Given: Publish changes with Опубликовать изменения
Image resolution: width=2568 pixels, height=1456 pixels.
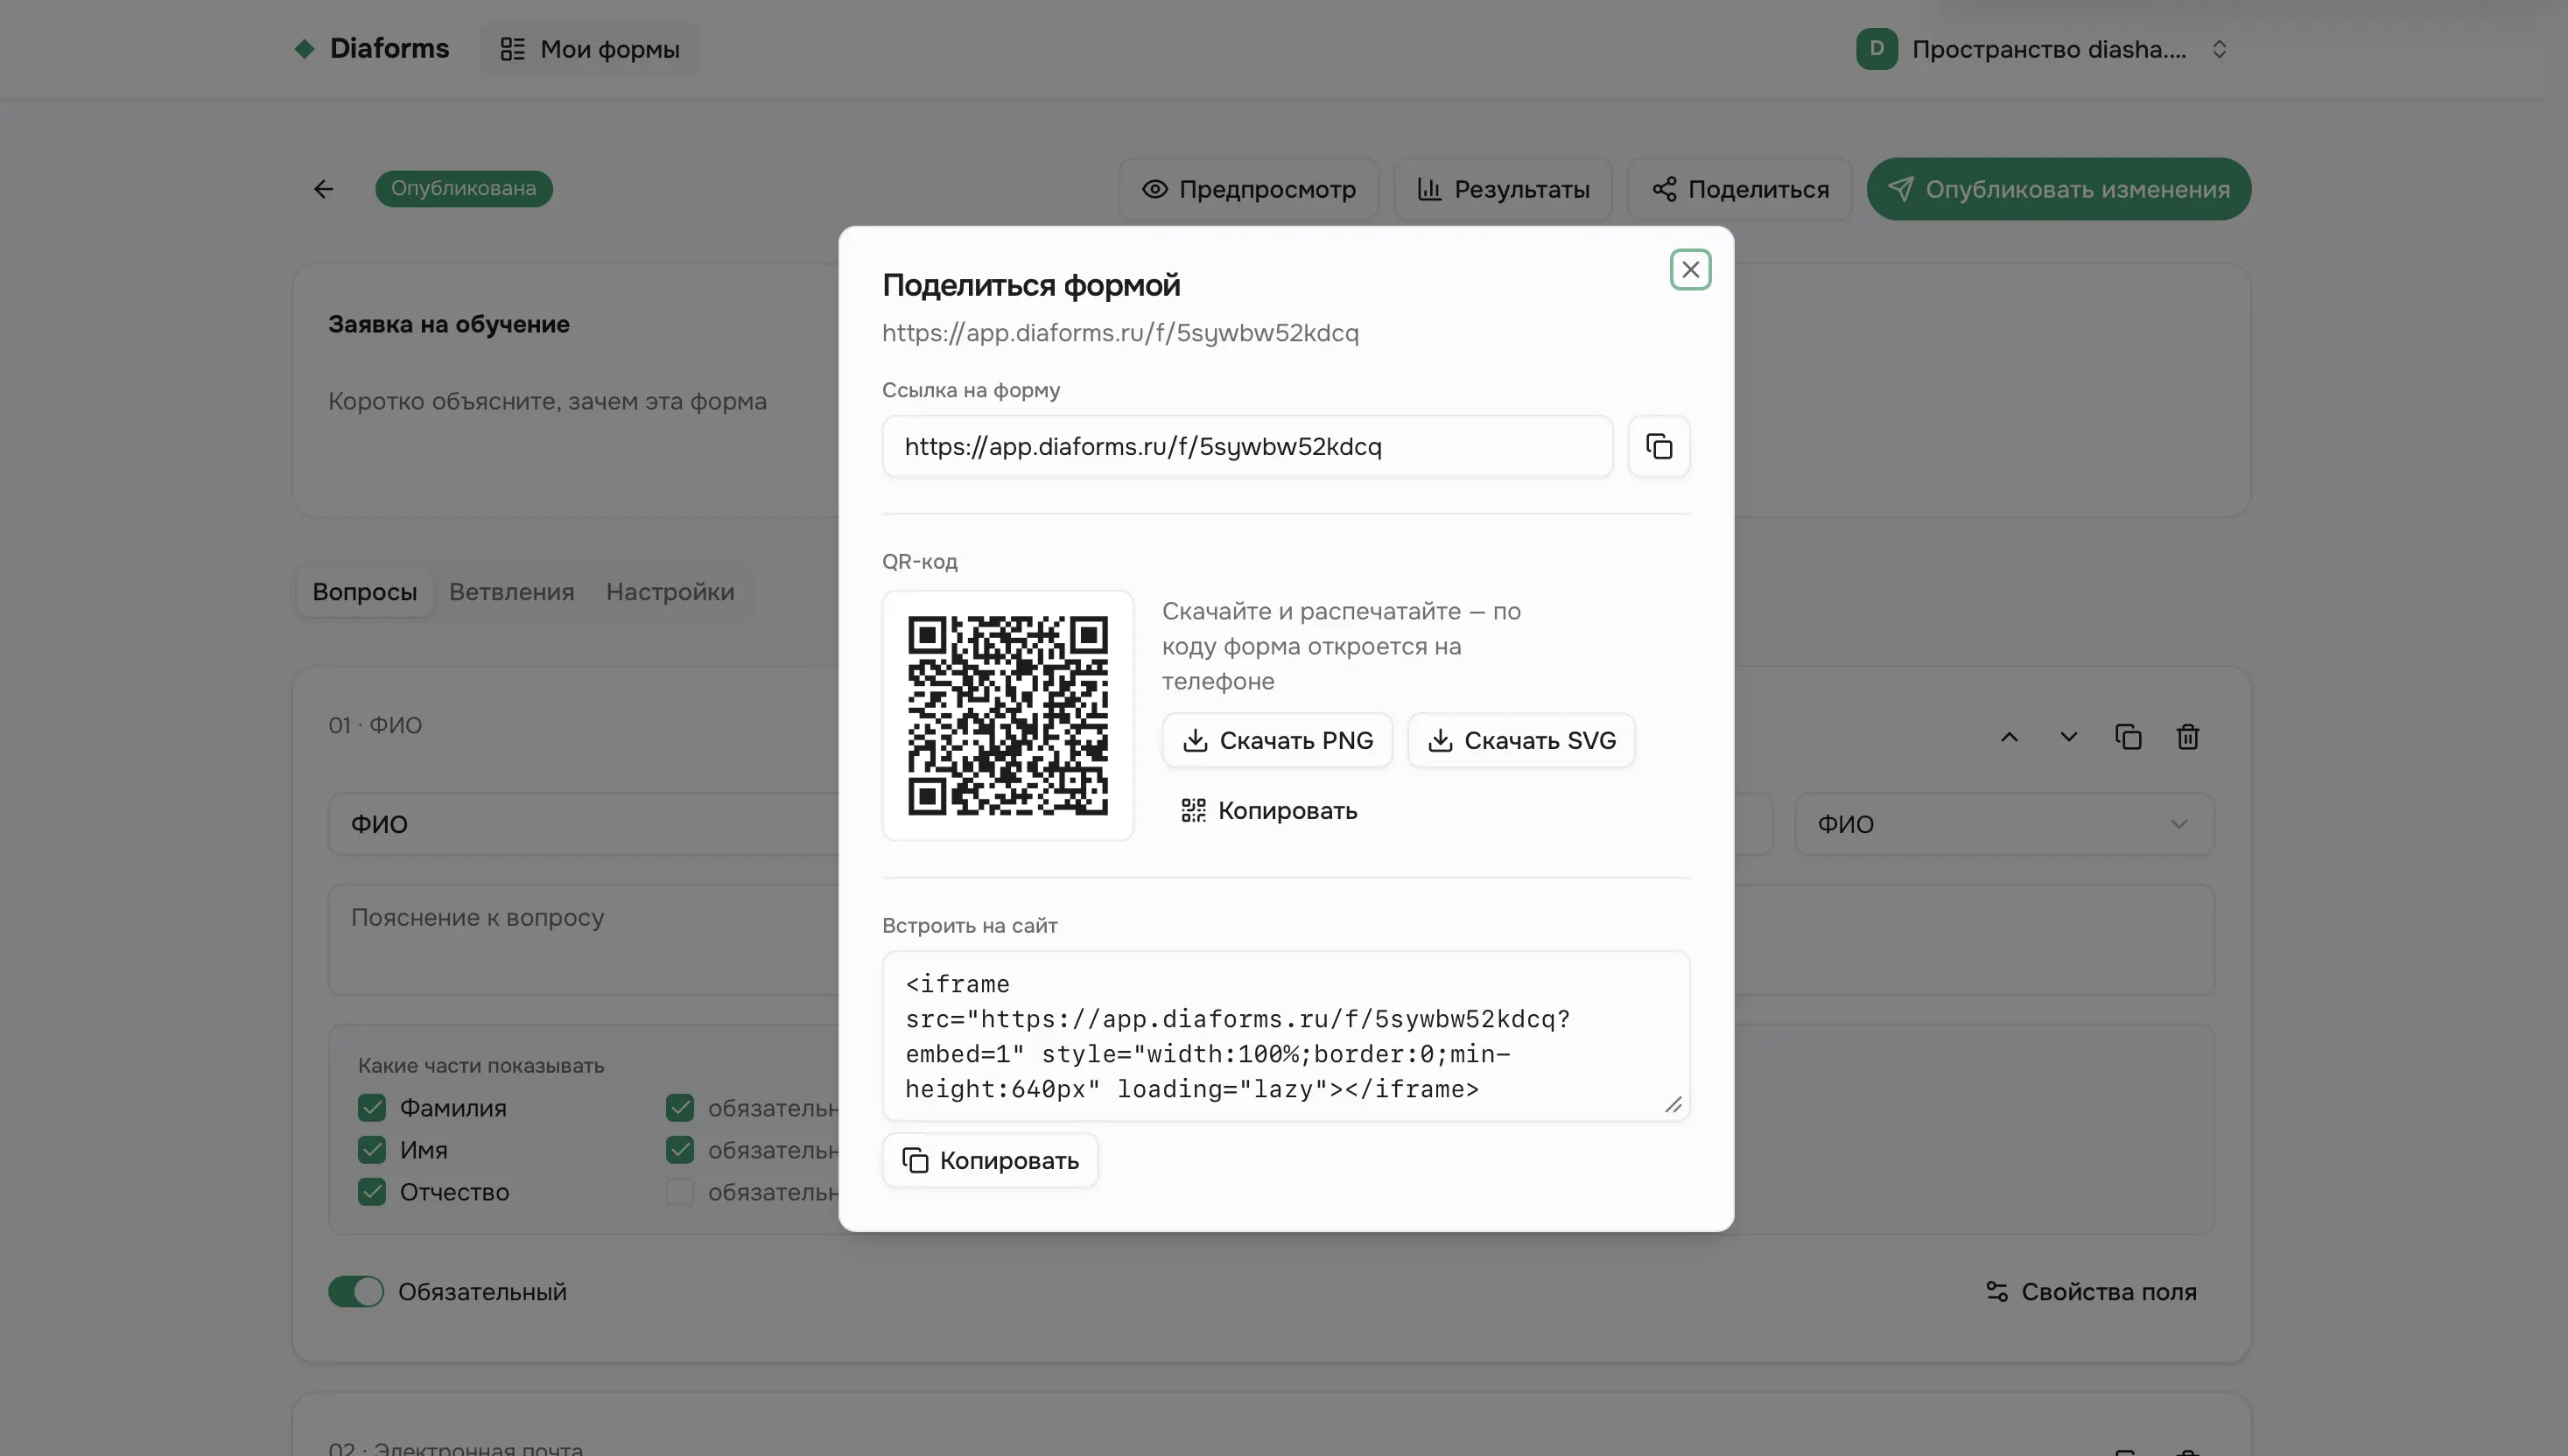Looking at the screenshot, I should [x=2058, y=189].
